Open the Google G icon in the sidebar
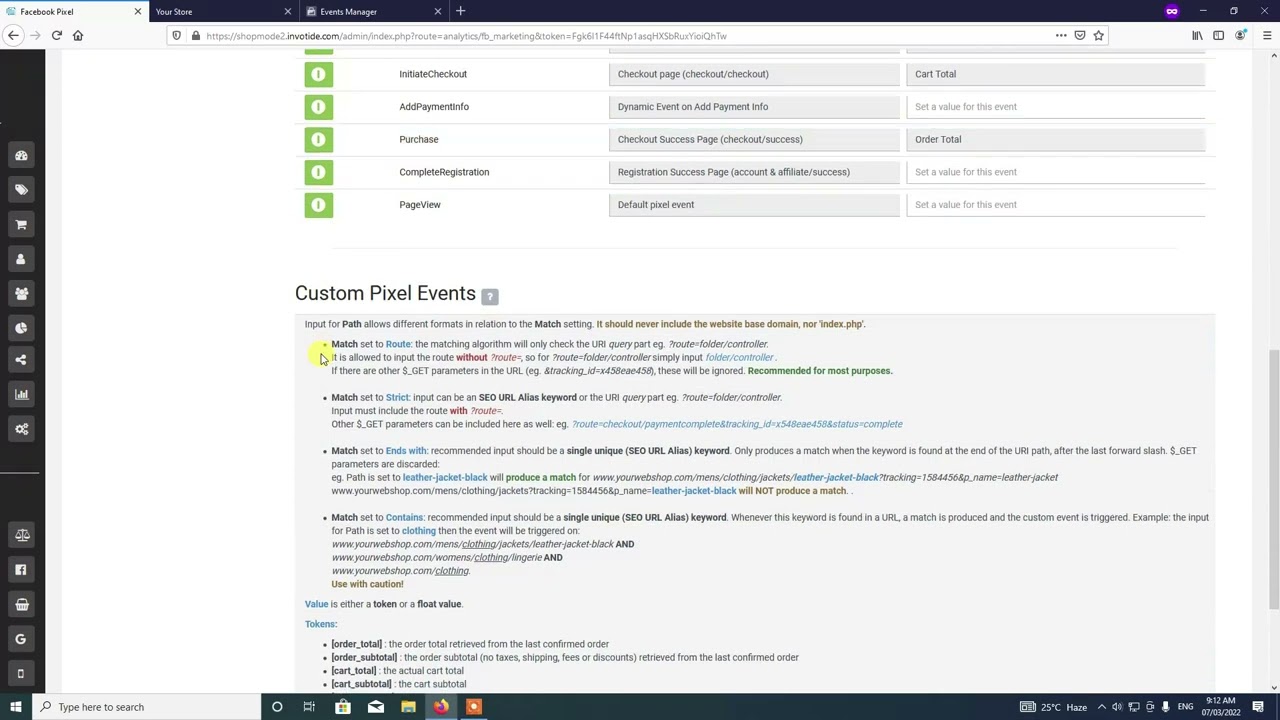Viewport: 1280px width, 720px height. click(x=21, y=639)
